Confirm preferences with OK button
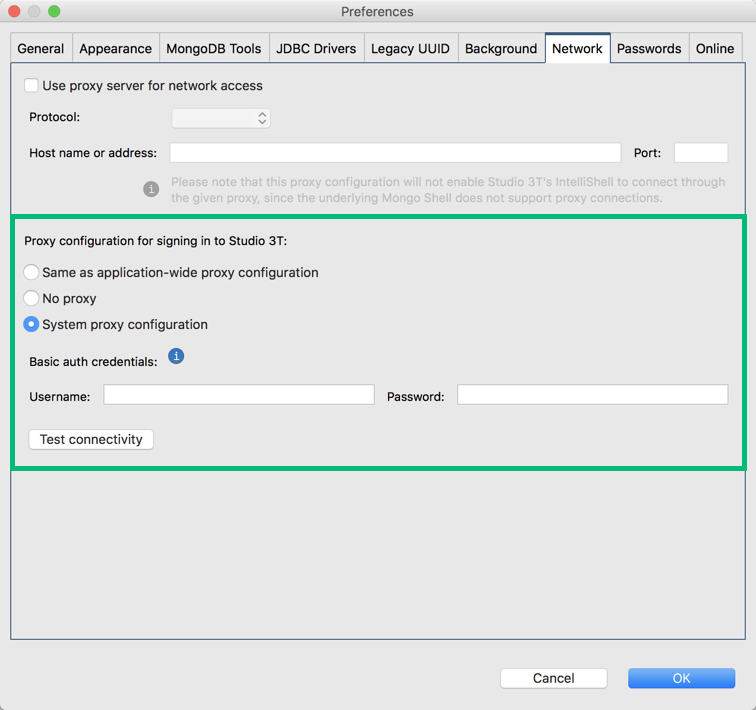Viewport: 756px width, 710px height. click(681, 678)
